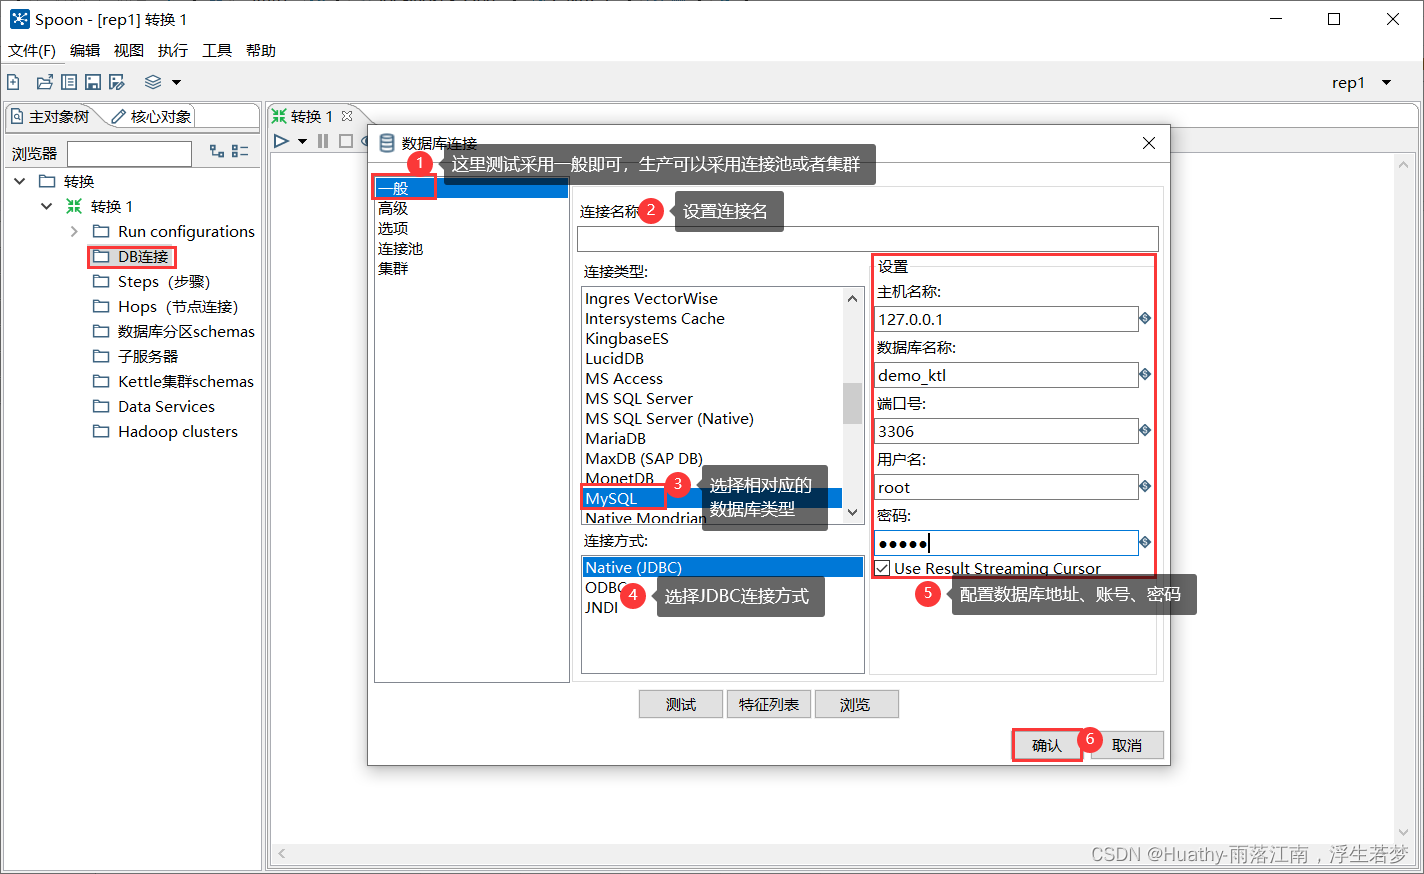Click the explore repository toolbar icon
Screen dimensions: 1424x874
69,82
